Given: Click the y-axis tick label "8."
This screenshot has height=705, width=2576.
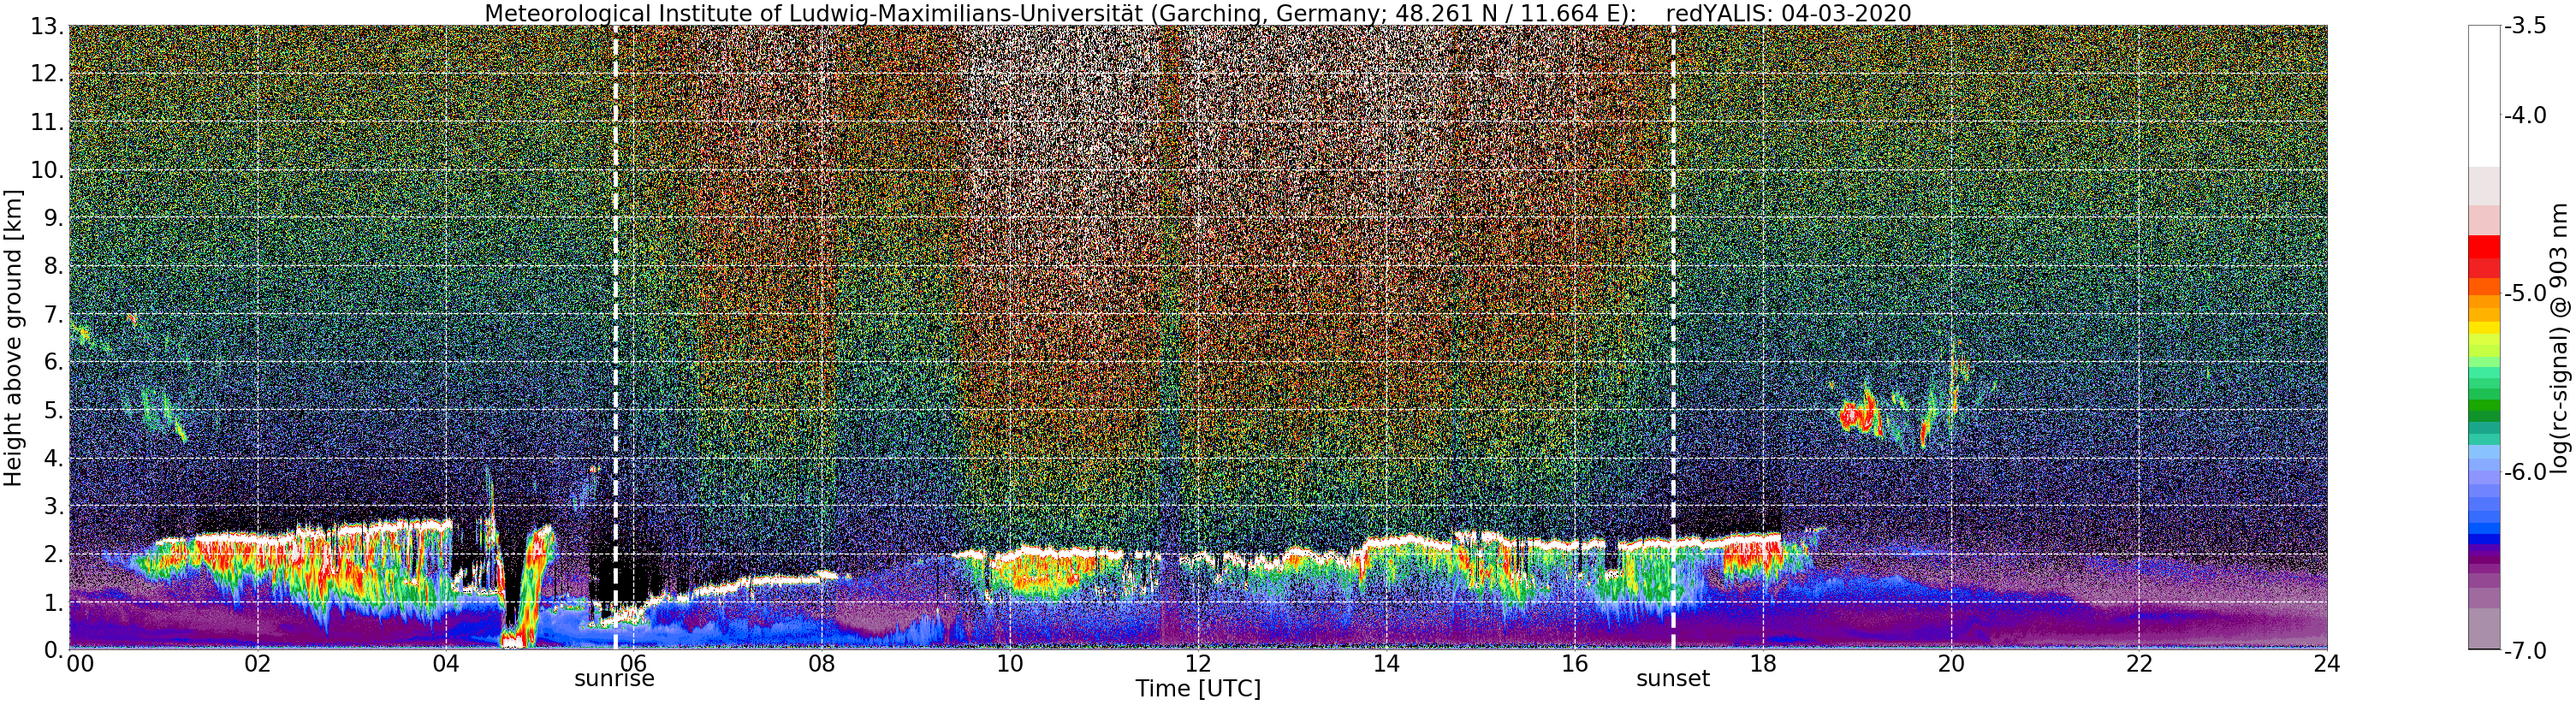Looking at the screenshot, I should coord(54,266).
